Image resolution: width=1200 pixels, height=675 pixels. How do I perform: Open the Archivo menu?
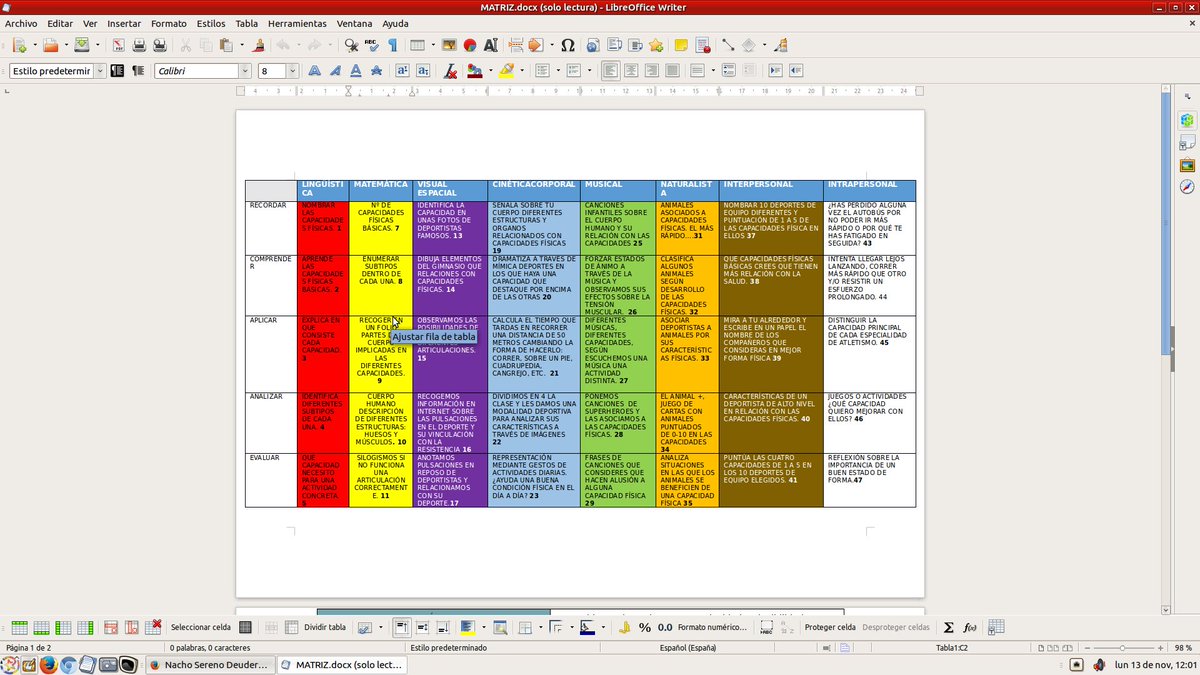(x=21, y=23)
